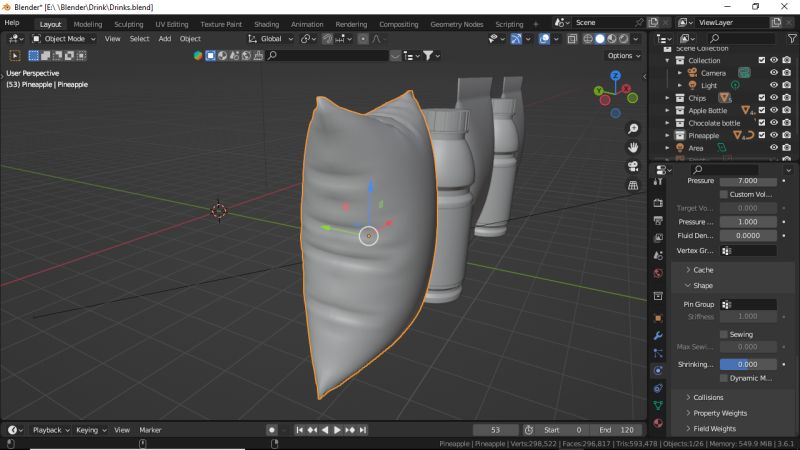Select rendered viewport shading
The height and width of the screenshot is (450, 800).
click(623, 39)
